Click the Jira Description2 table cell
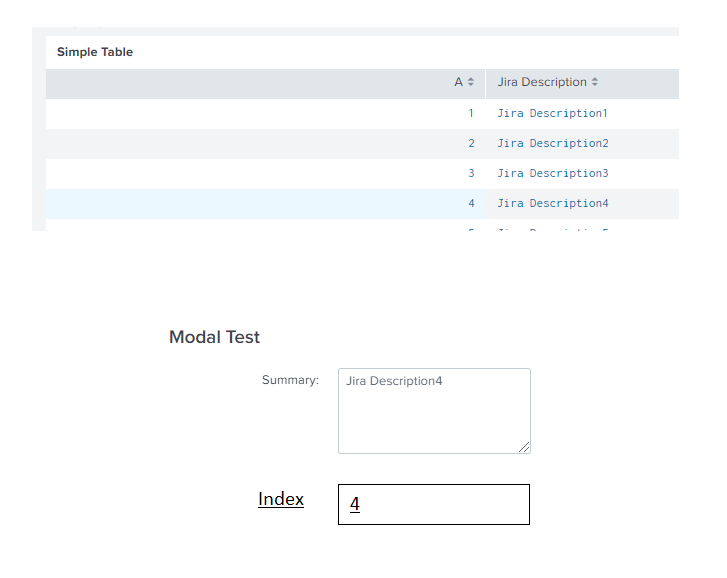The width and height of the screenshot is (727, 578). pyautogui.click(x=552, y=143)
